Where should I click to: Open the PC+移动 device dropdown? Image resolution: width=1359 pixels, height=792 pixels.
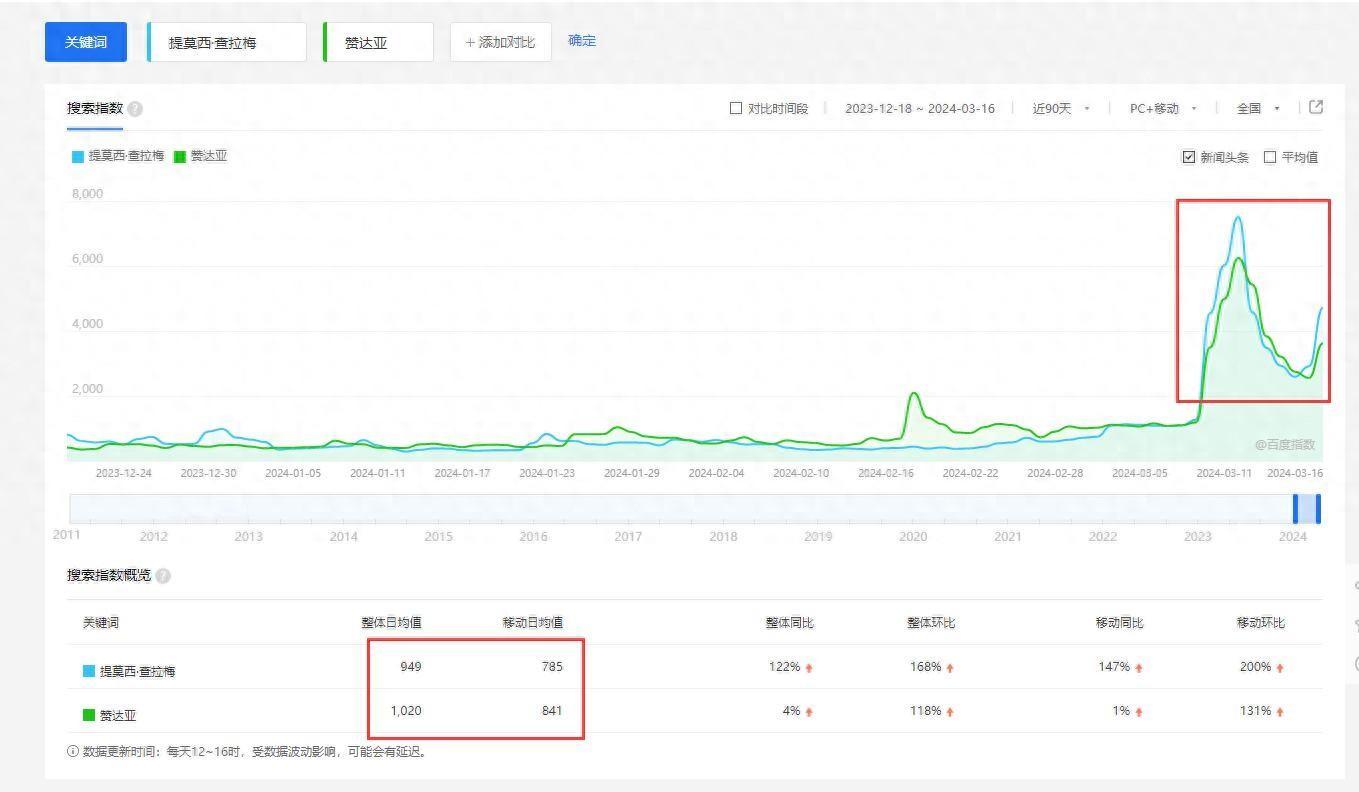tap(1162, 108)
